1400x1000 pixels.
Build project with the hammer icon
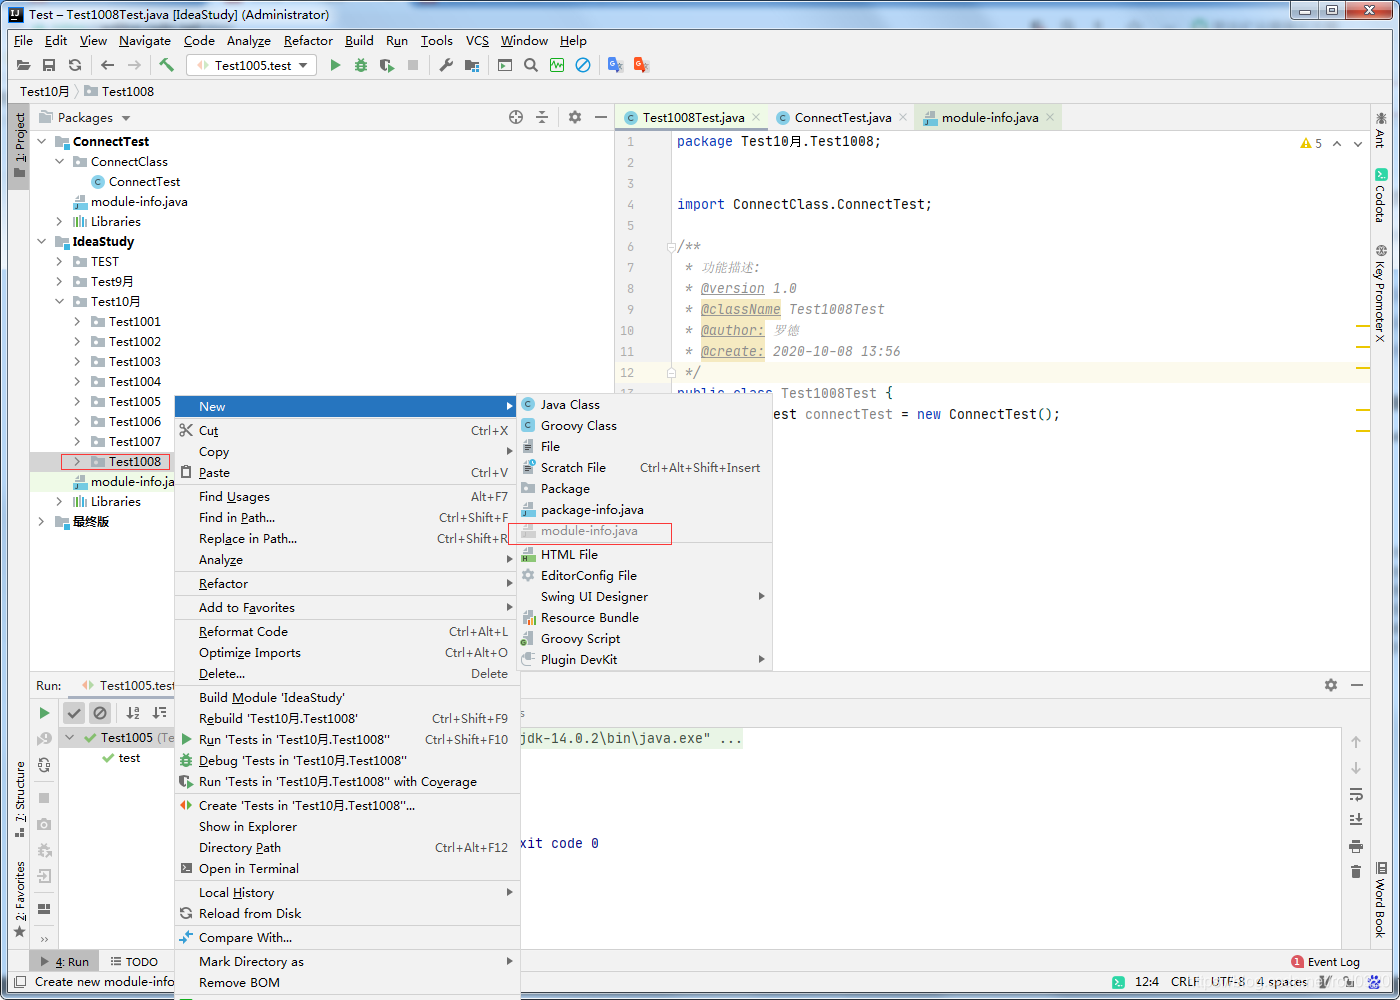click(x=166, y=65)
